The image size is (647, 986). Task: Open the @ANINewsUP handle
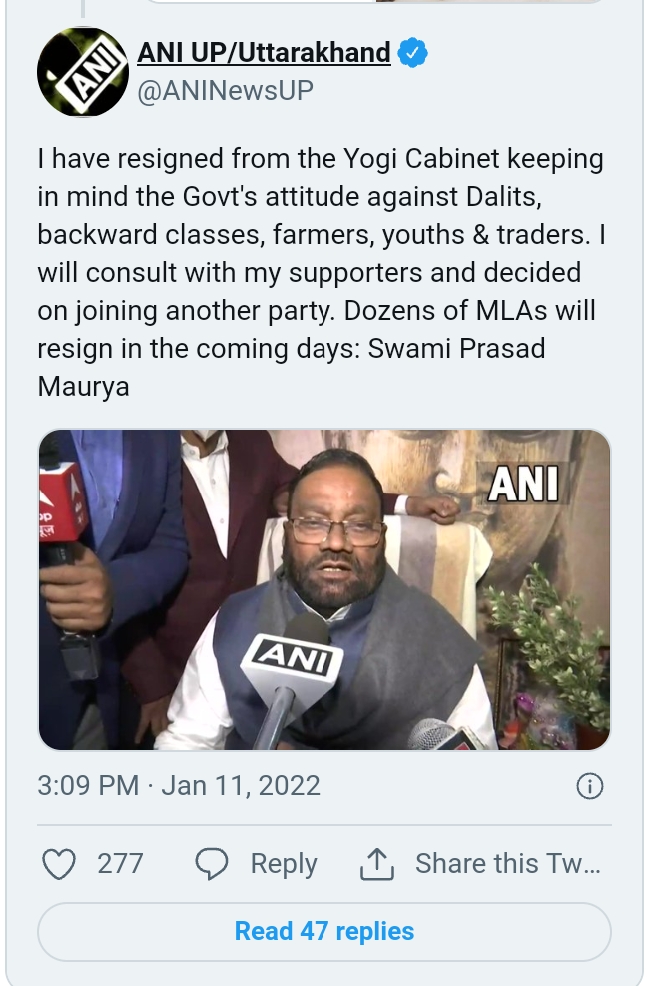click(226, 91)
